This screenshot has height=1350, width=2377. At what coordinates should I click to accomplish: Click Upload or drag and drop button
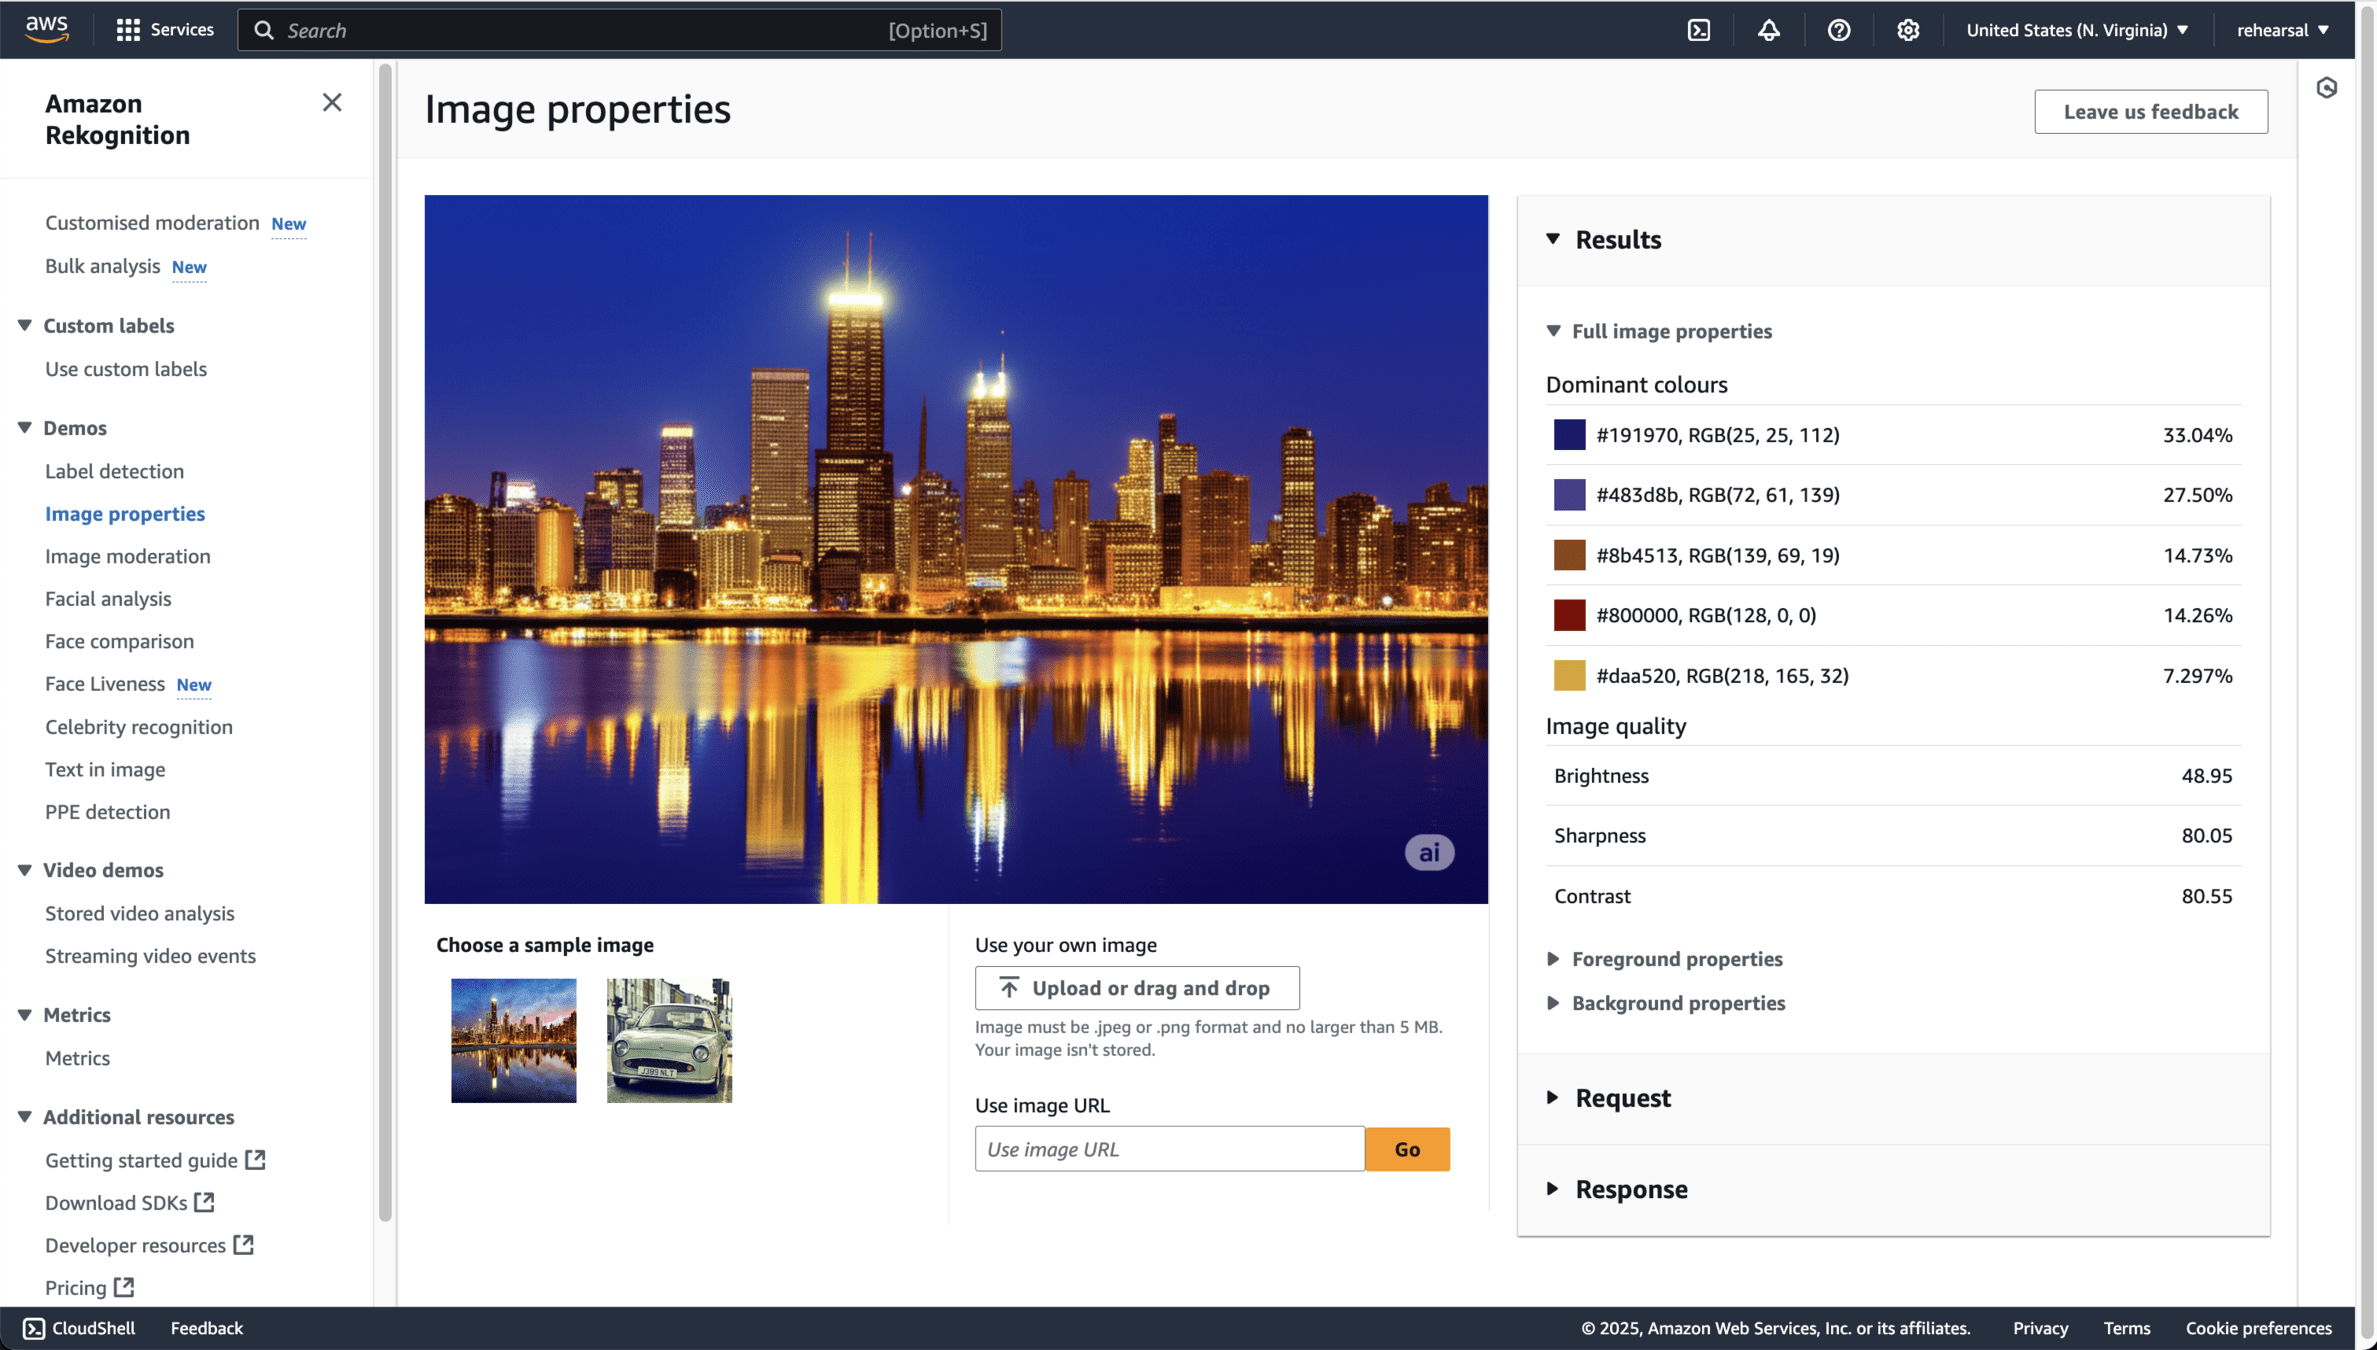pyautogui.click(x=1137, y=988)
